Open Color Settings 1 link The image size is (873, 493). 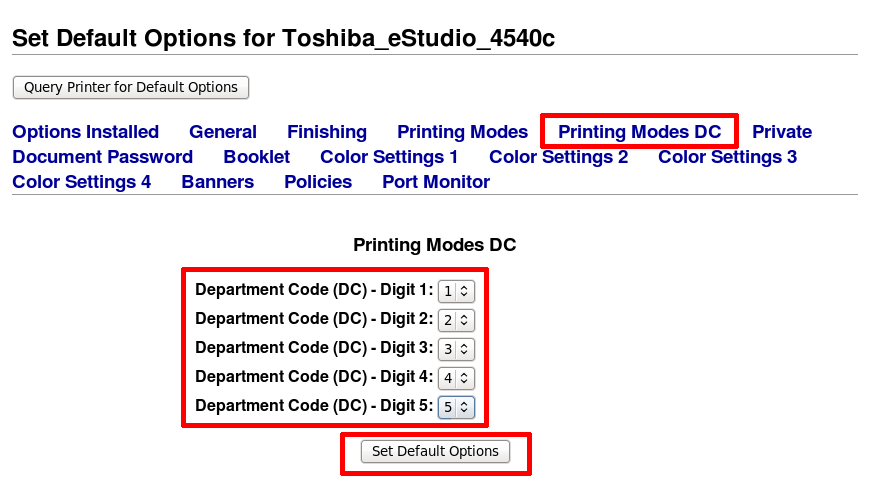[x=389, y=157]
